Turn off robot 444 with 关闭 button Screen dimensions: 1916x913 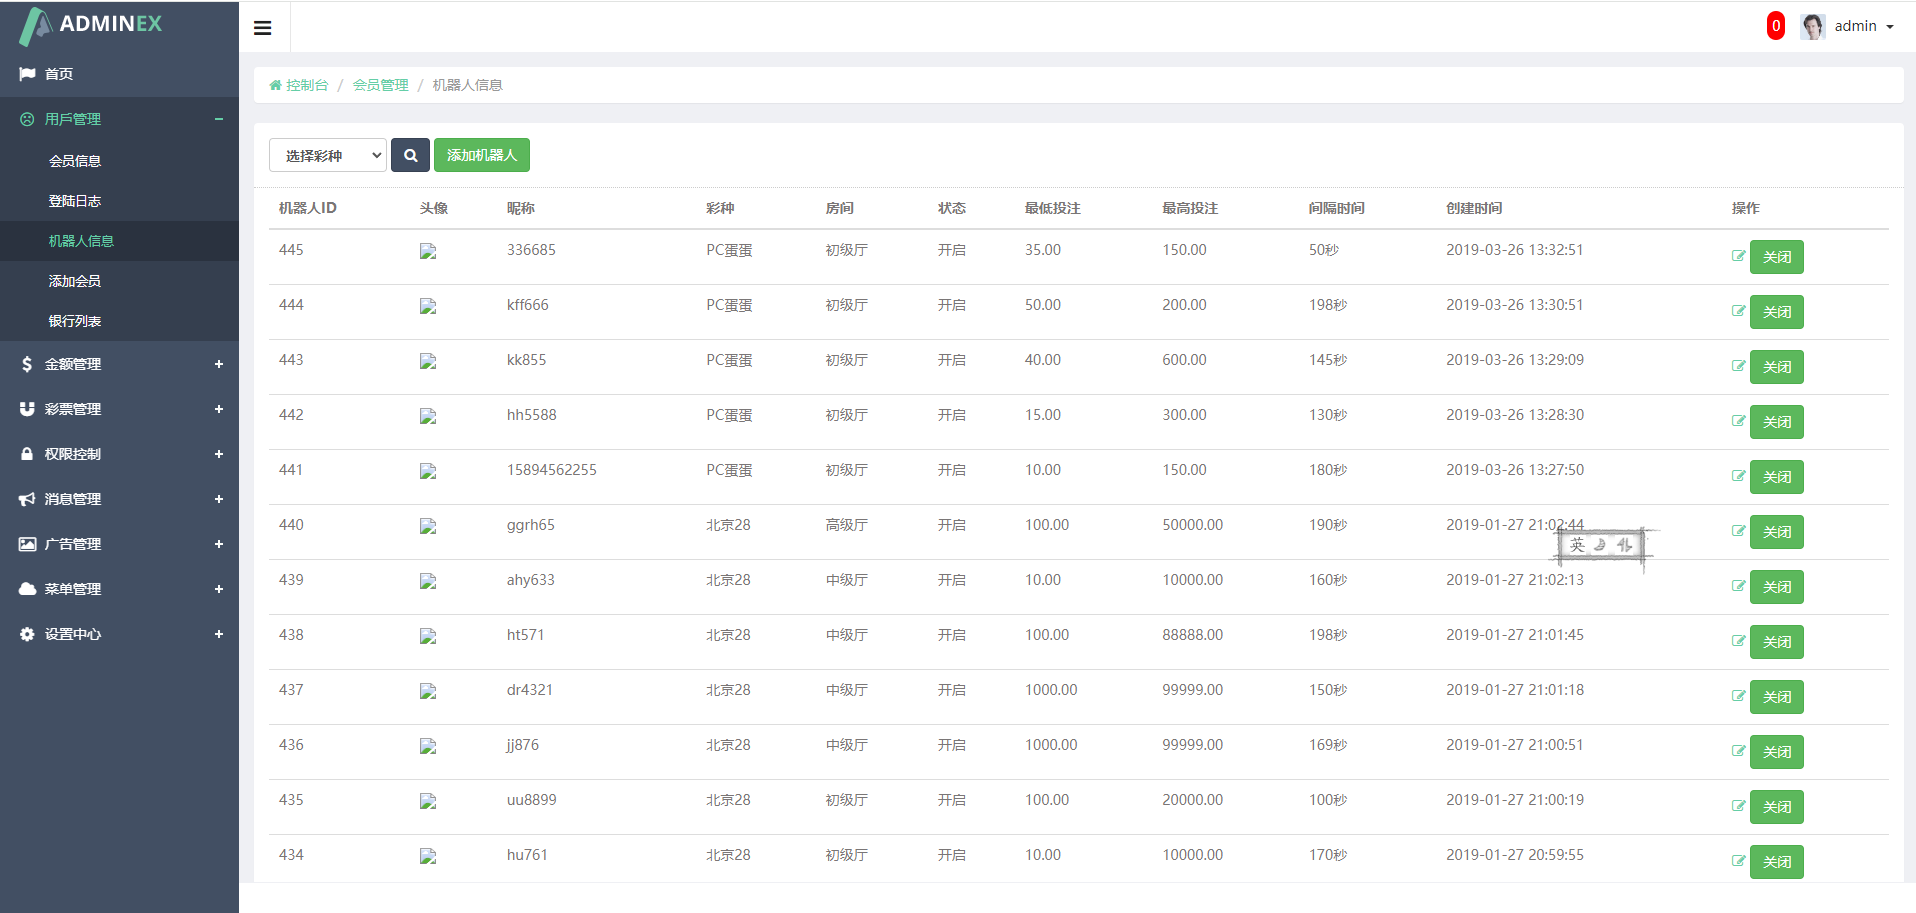tap(1776, 312)
